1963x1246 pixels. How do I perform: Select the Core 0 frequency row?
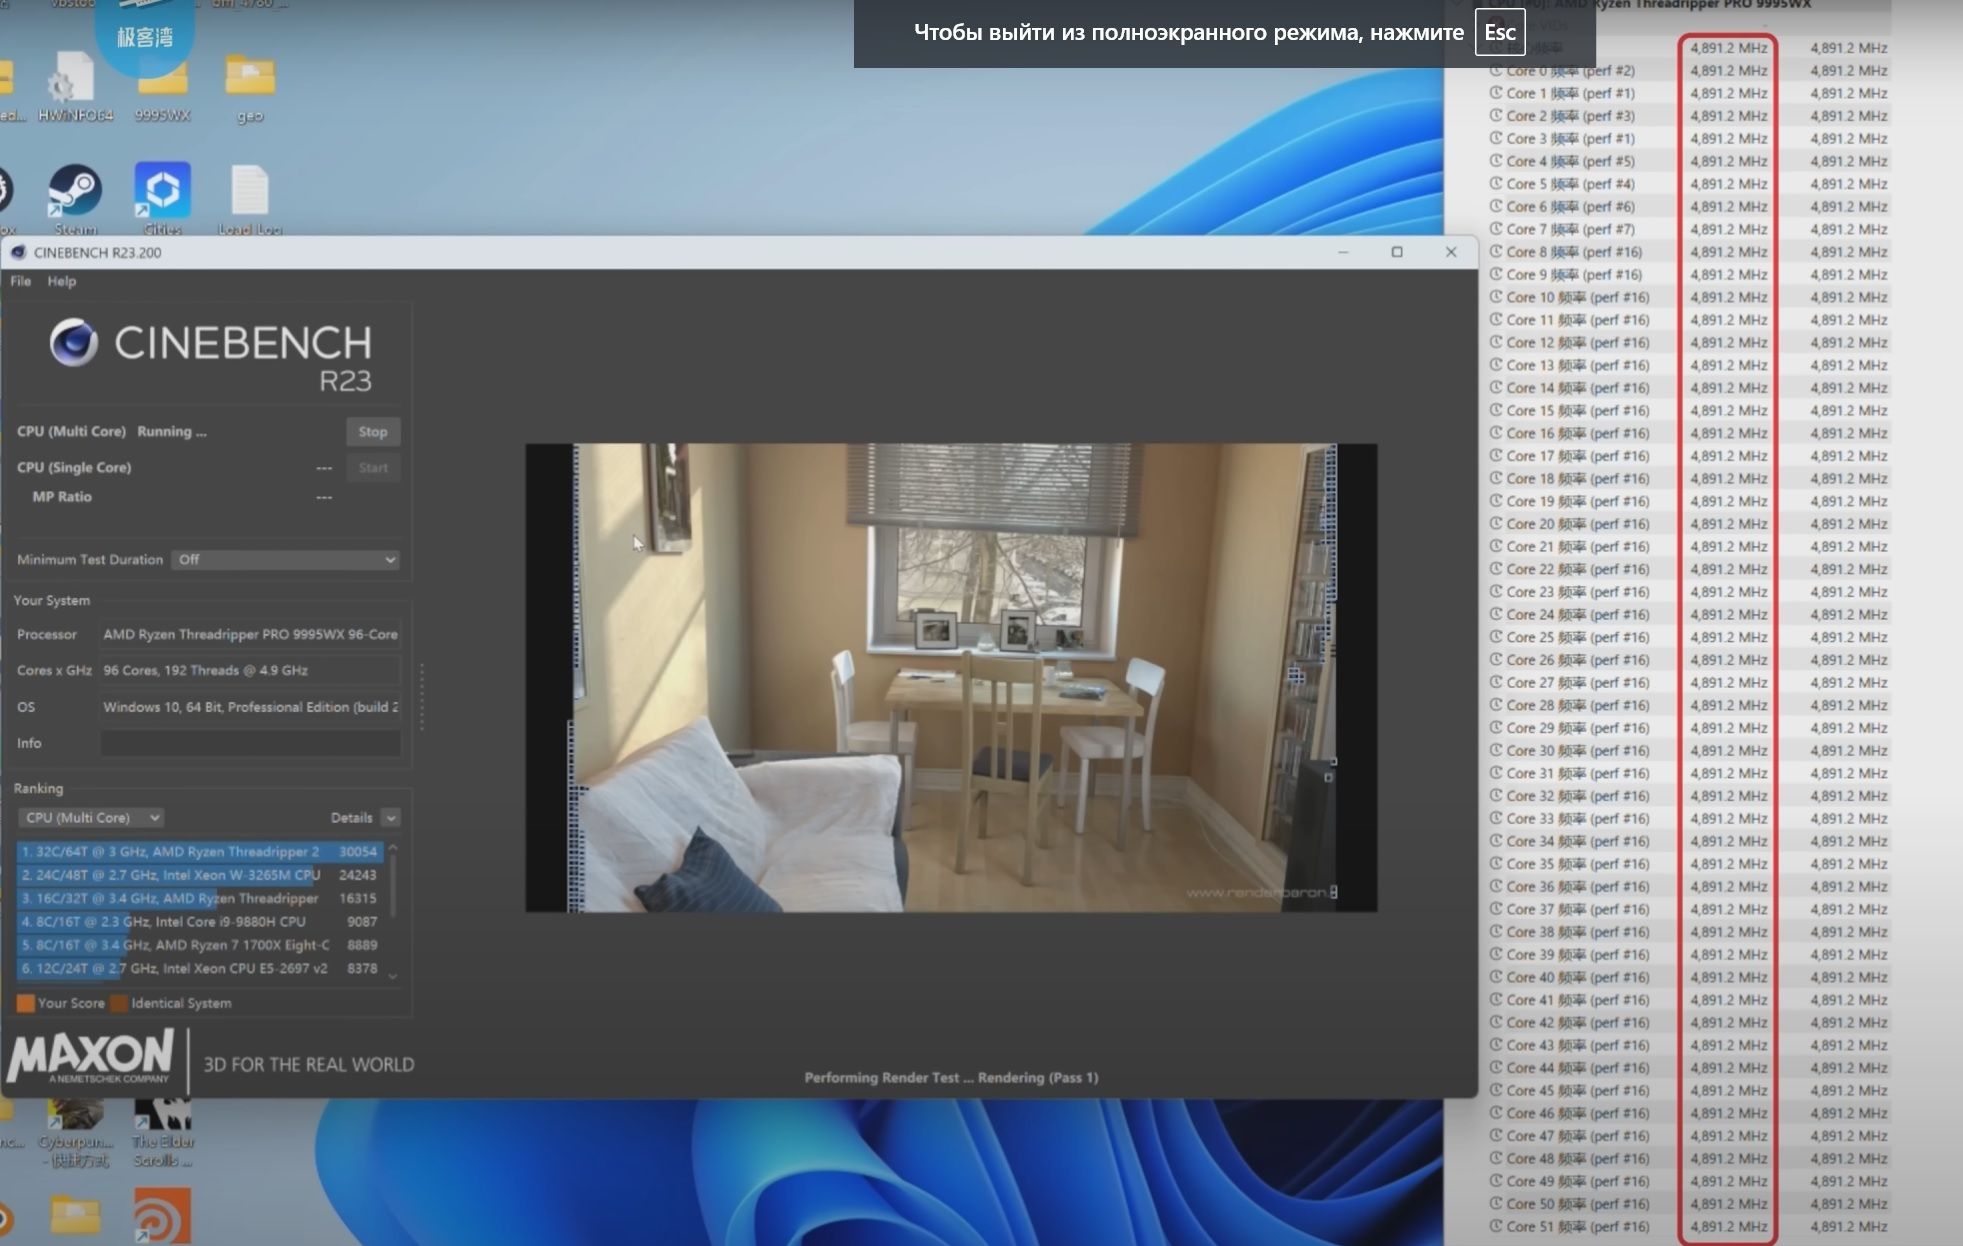click(1688, 71)
